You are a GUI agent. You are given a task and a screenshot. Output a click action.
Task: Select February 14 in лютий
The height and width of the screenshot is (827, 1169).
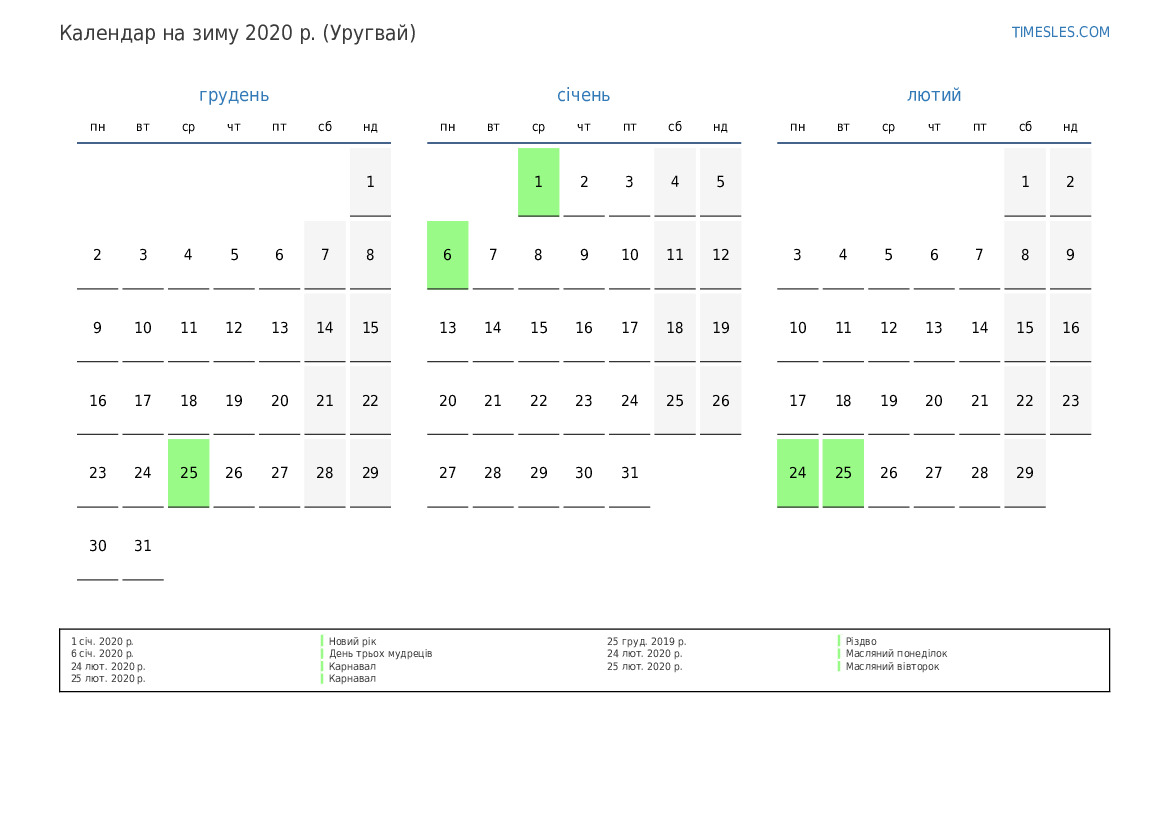point(980,327)
